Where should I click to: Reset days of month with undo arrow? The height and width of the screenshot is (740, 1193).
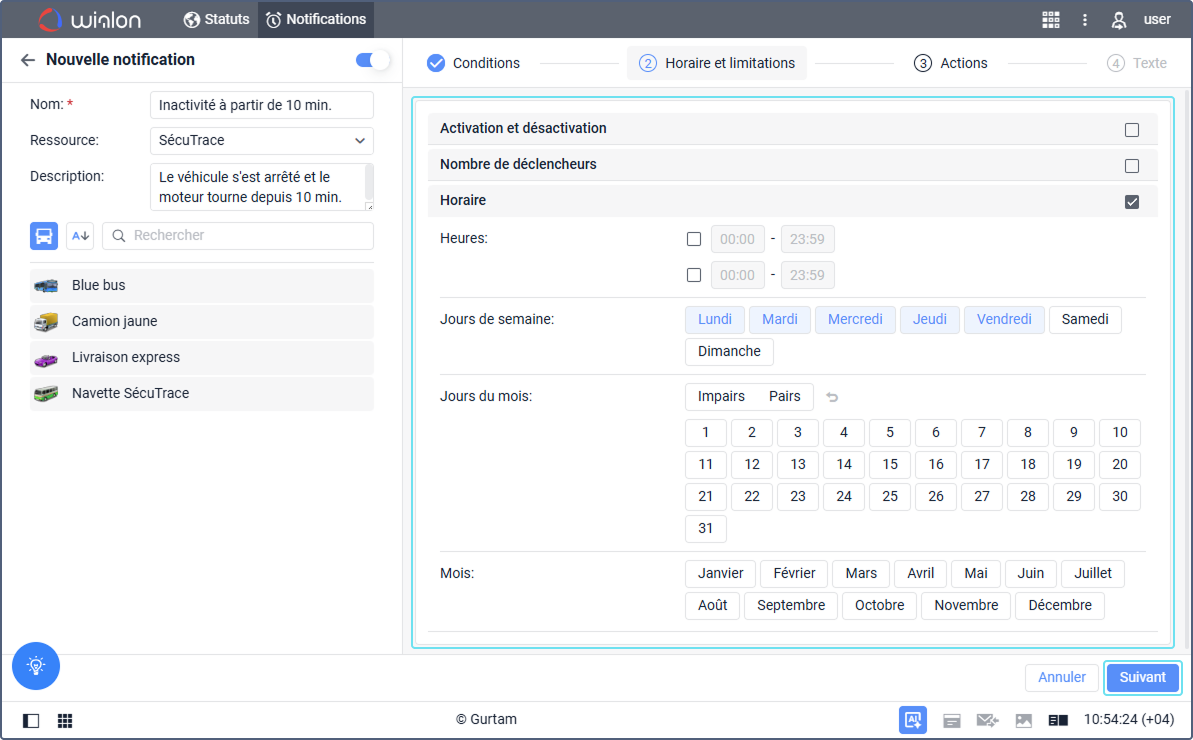832,397
